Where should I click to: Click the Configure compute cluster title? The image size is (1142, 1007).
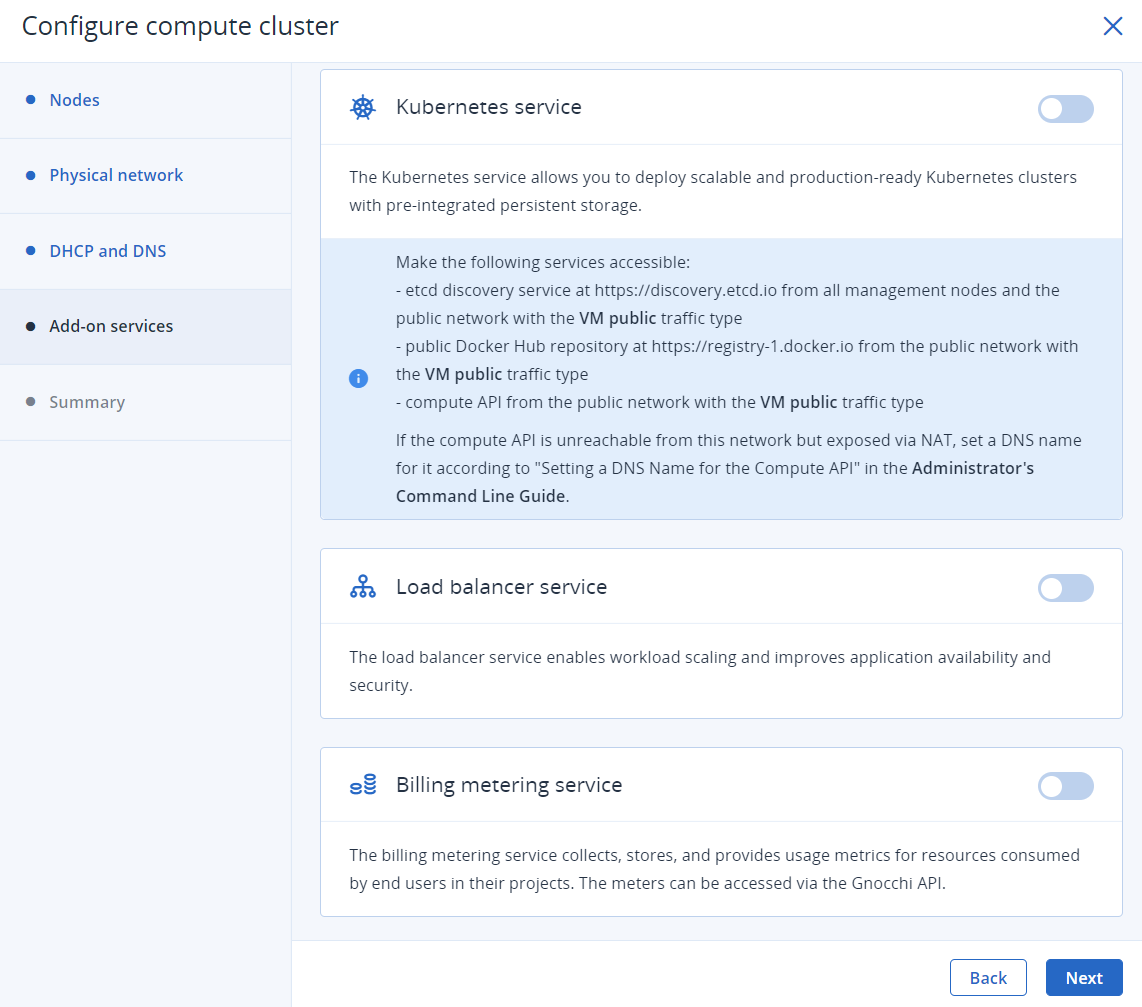(x=180, y=26)
